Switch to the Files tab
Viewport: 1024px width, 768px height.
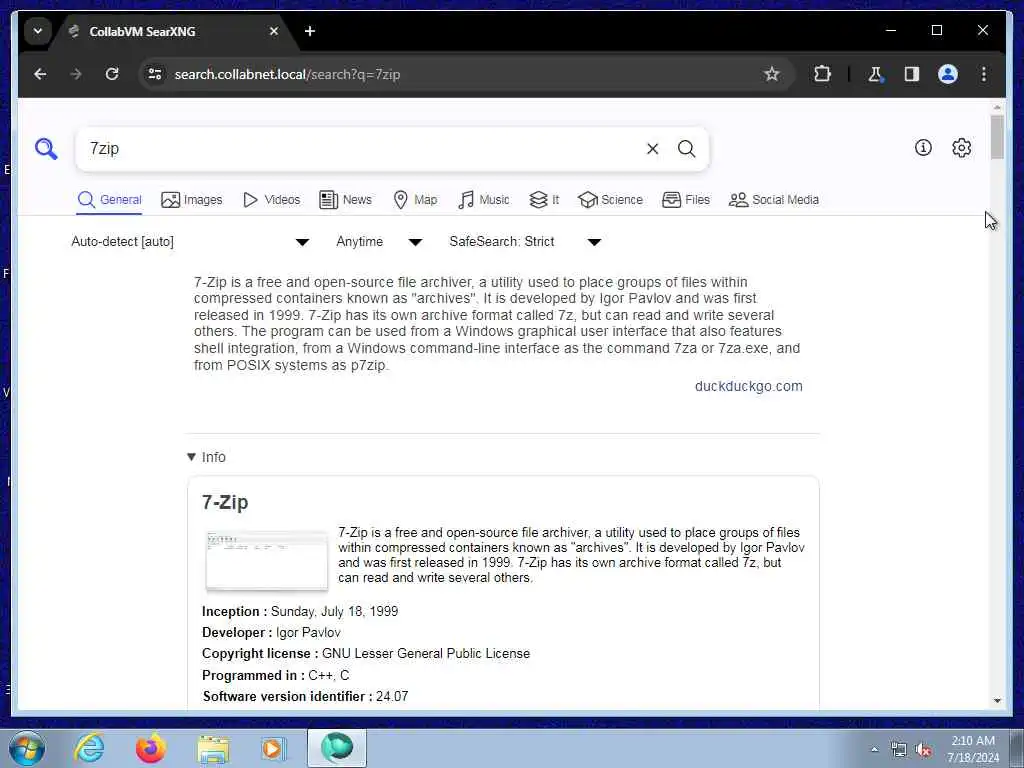(x=686, y=200)
